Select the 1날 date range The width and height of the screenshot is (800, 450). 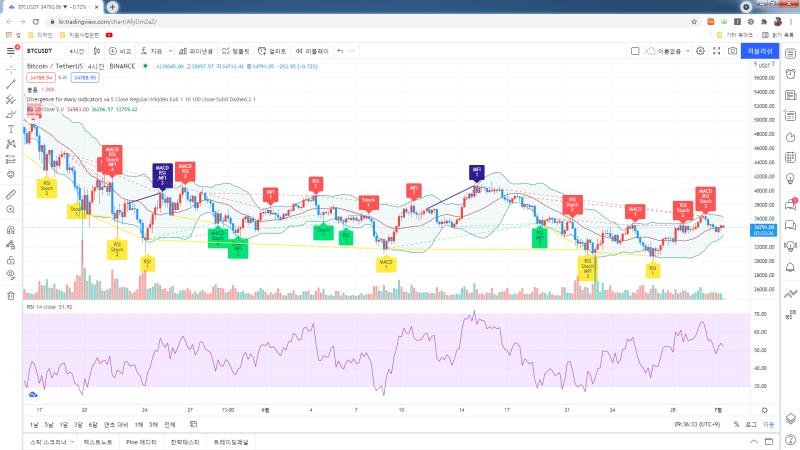pyautogui.click(x=34, y=424)
